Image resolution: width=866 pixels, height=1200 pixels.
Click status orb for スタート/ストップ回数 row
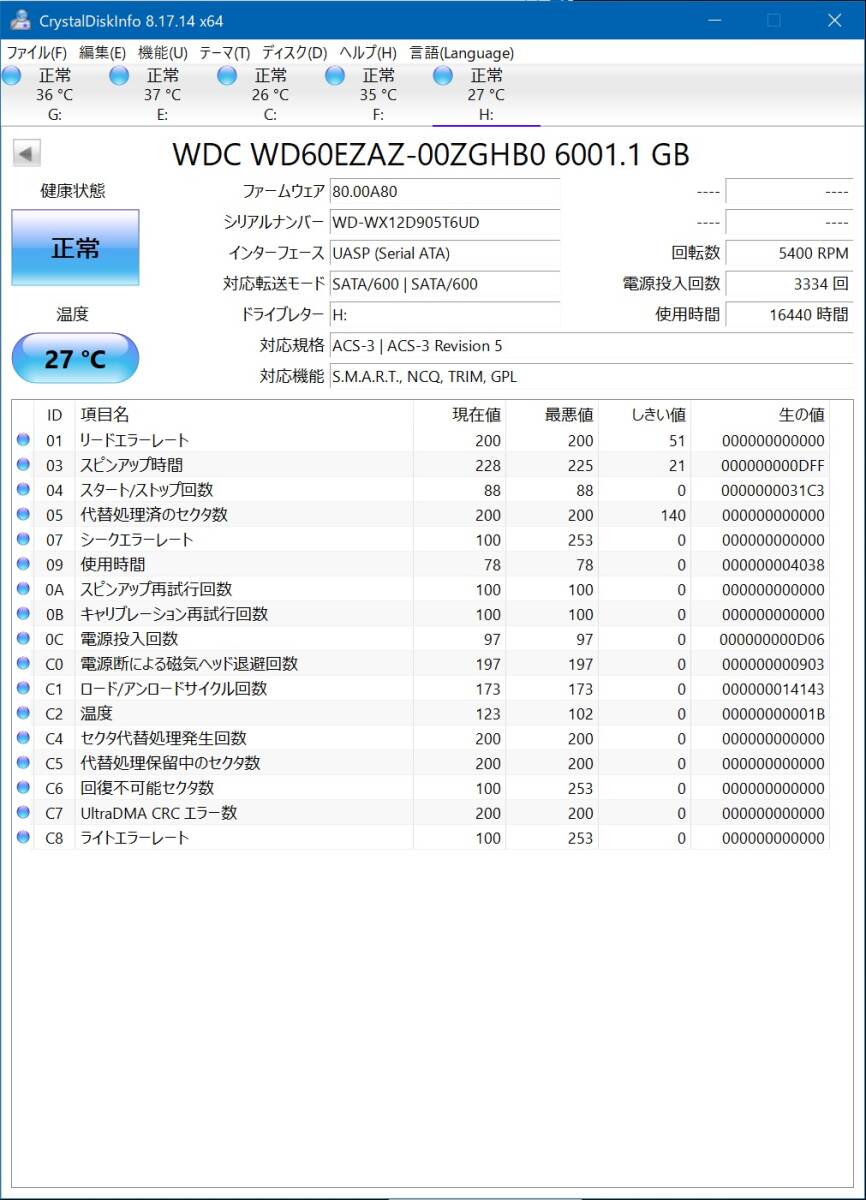23,490
